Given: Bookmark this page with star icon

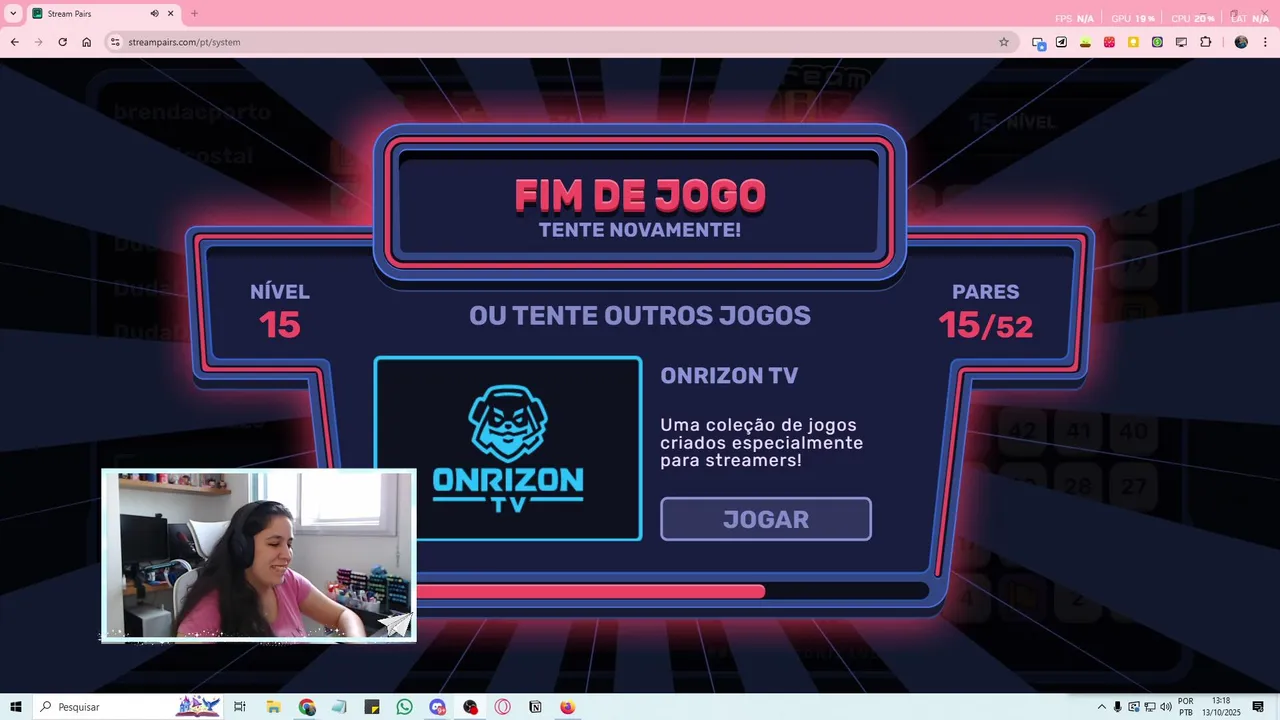Looking at the screenshot, I should [x=1004, y=42].
